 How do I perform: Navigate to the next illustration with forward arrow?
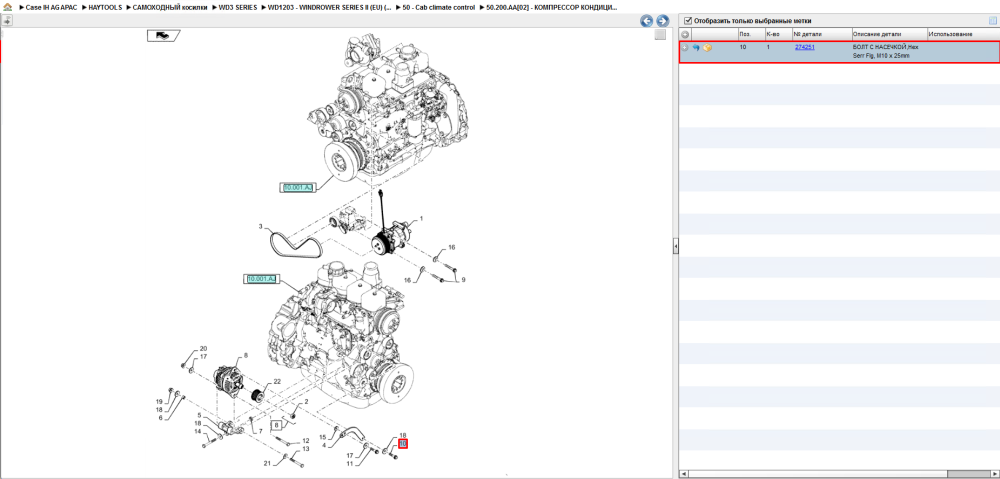coord(662,21)
